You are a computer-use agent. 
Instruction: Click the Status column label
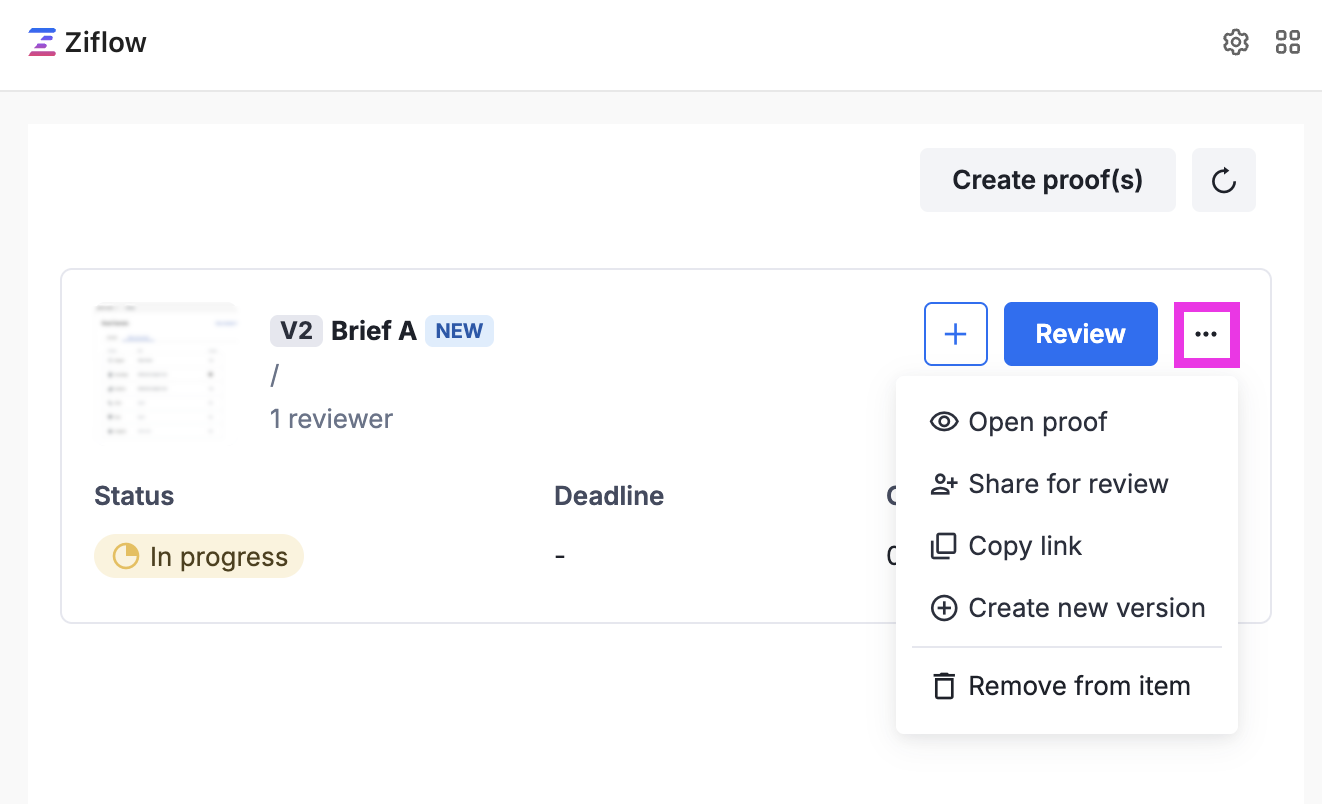point(134,496)
